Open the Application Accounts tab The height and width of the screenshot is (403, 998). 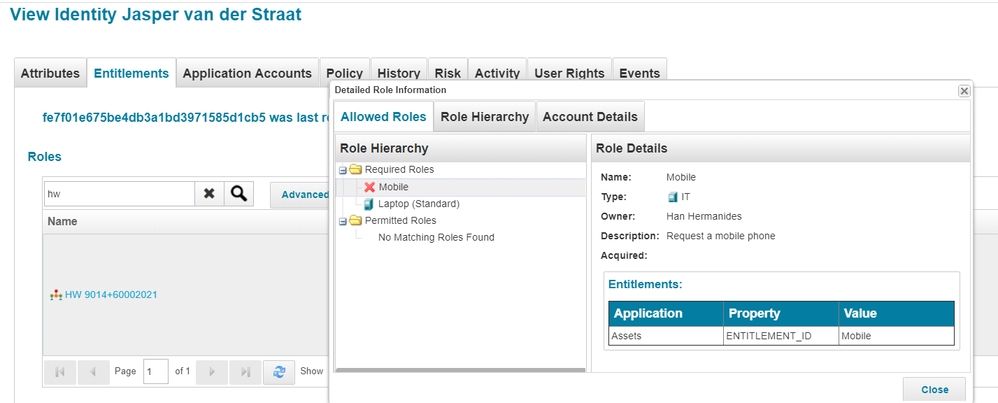pos(247,73)
